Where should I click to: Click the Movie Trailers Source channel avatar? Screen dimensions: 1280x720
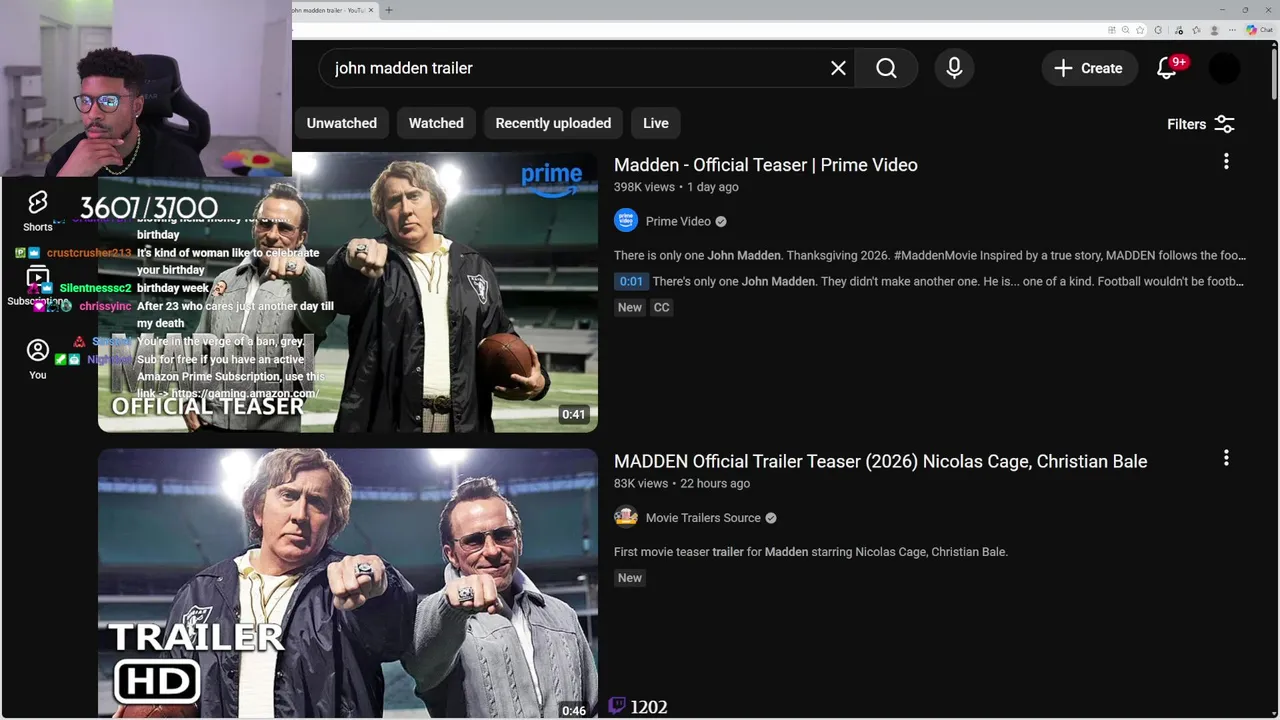coord(626,517)
